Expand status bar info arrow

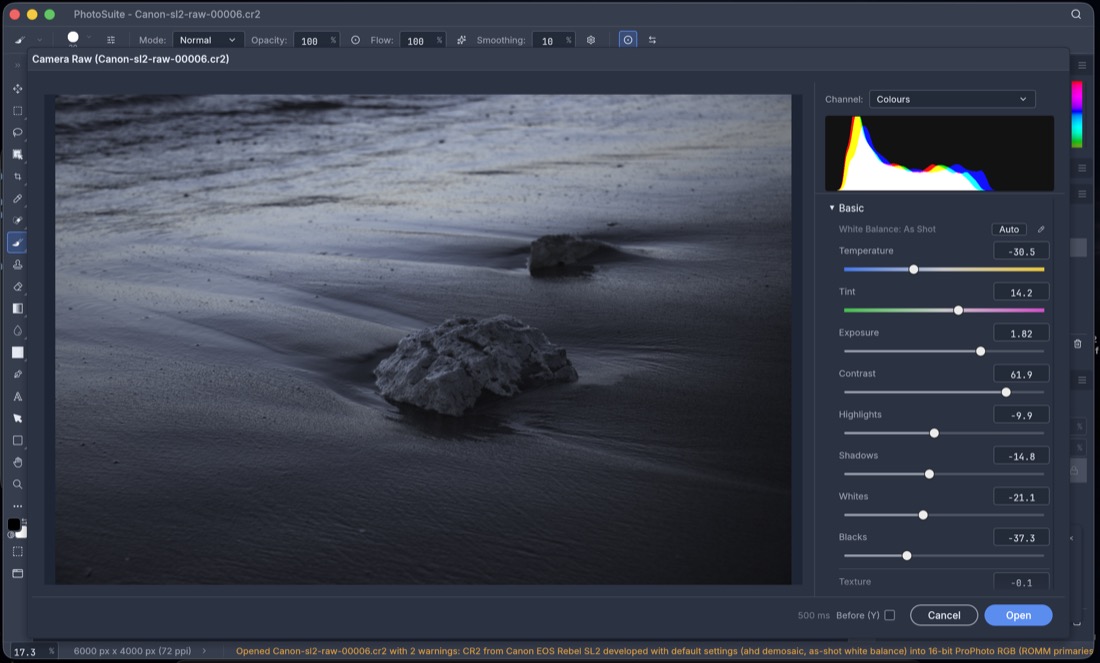coord(204,651)
